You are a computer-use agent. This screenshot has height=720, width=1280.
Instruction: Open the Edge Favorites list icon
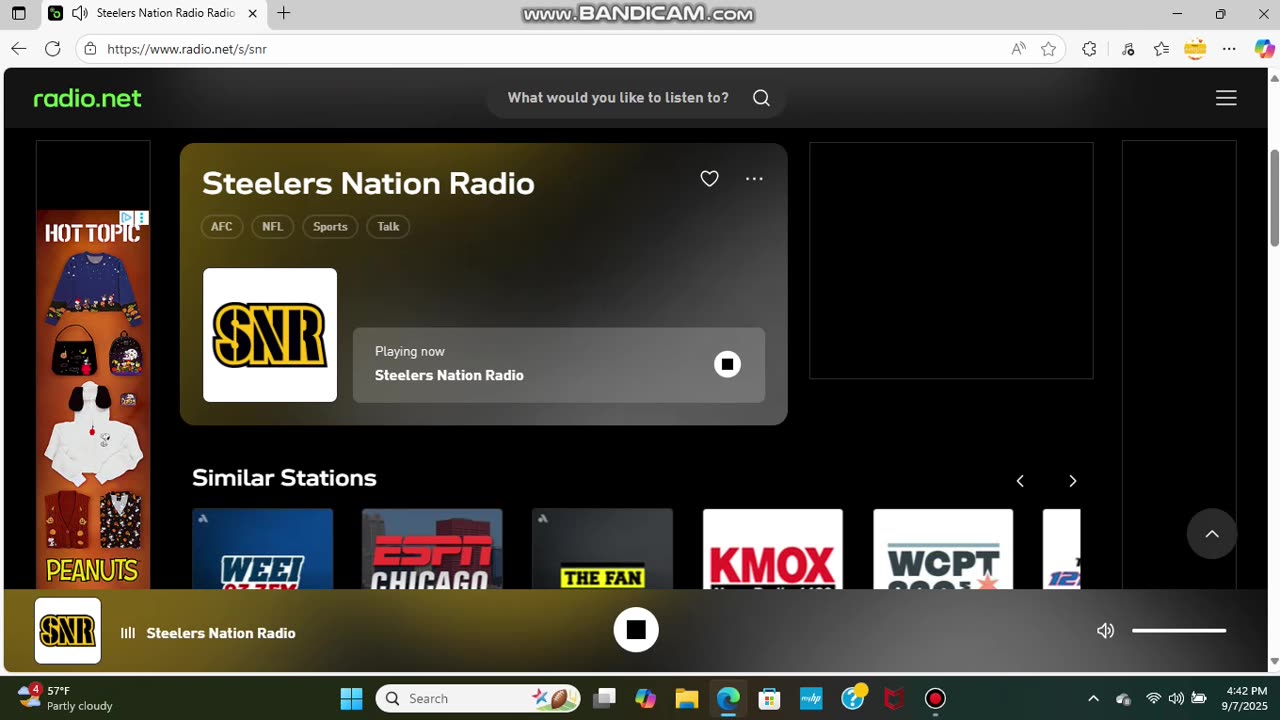(x=1161, y=49)
